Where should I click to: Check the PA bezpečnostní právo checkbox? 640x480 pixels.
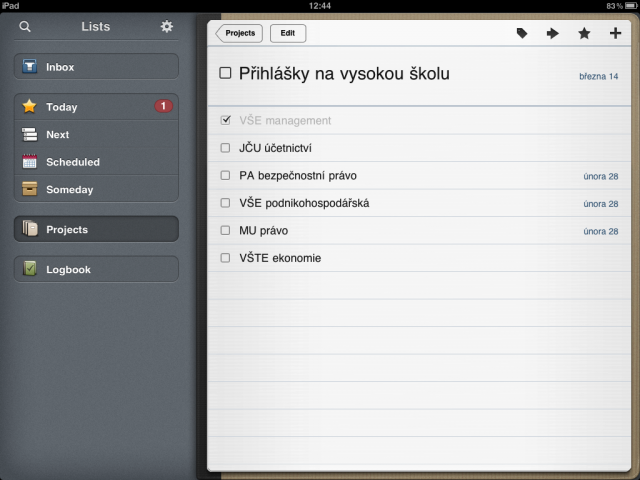pos(225,175)
